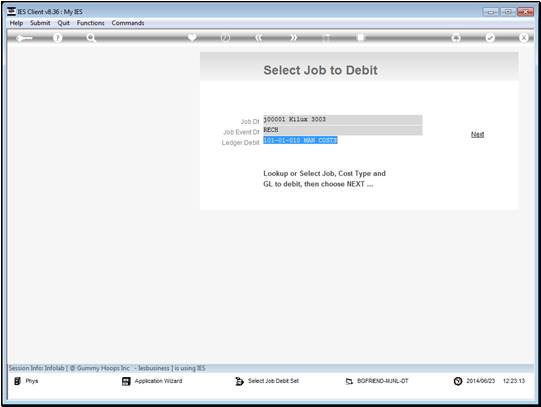Click the Next link
541x407 pixels.
pyautogui.click(x=478, y=134)
